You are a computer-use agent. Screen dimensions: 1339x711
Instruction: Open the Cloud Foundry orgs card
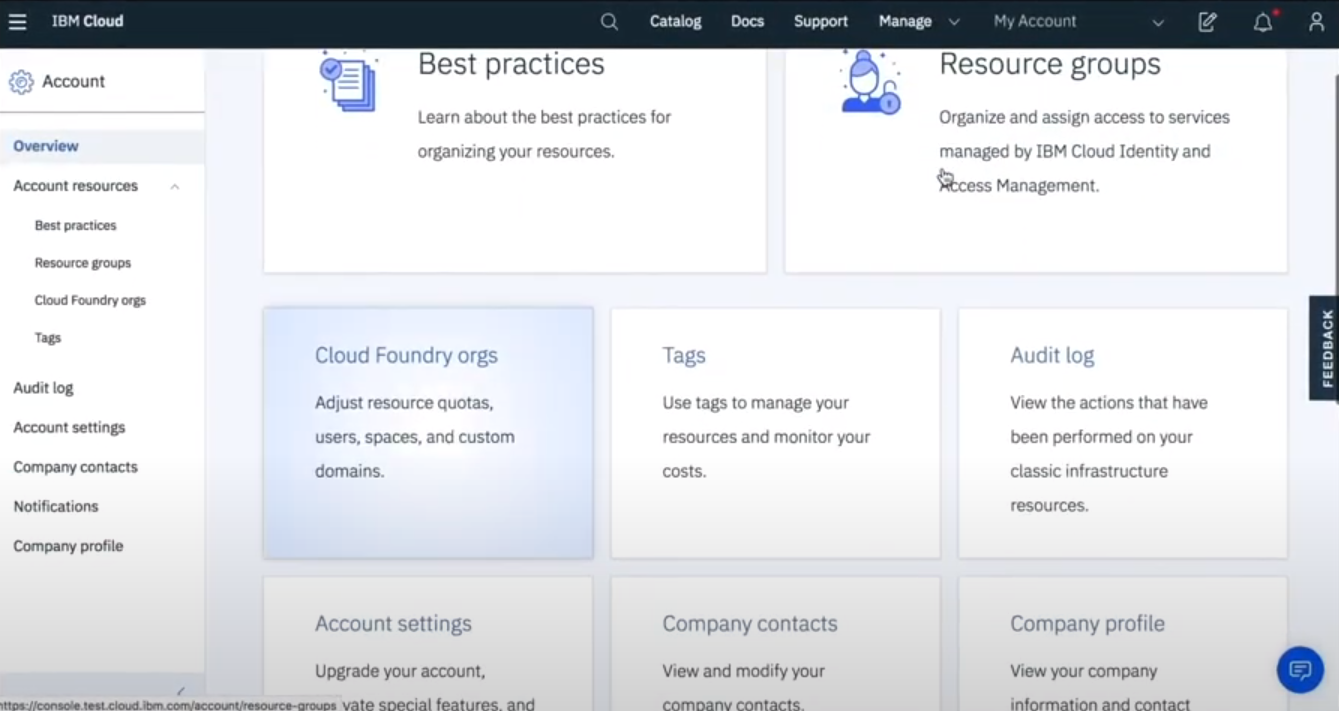point(428,433)
